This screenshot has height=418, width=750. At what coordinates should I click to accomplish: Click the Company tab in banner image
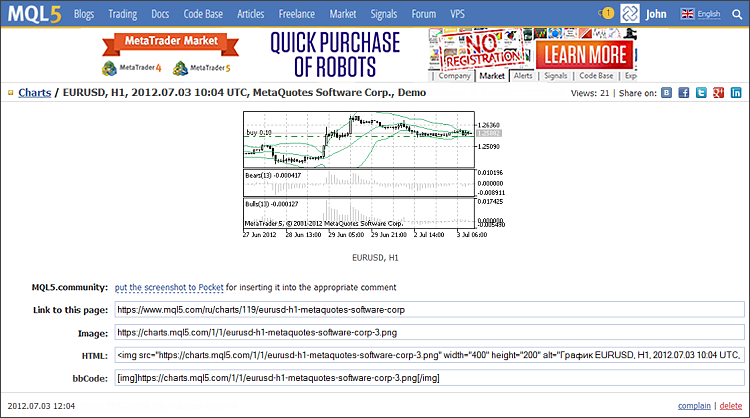454,76
